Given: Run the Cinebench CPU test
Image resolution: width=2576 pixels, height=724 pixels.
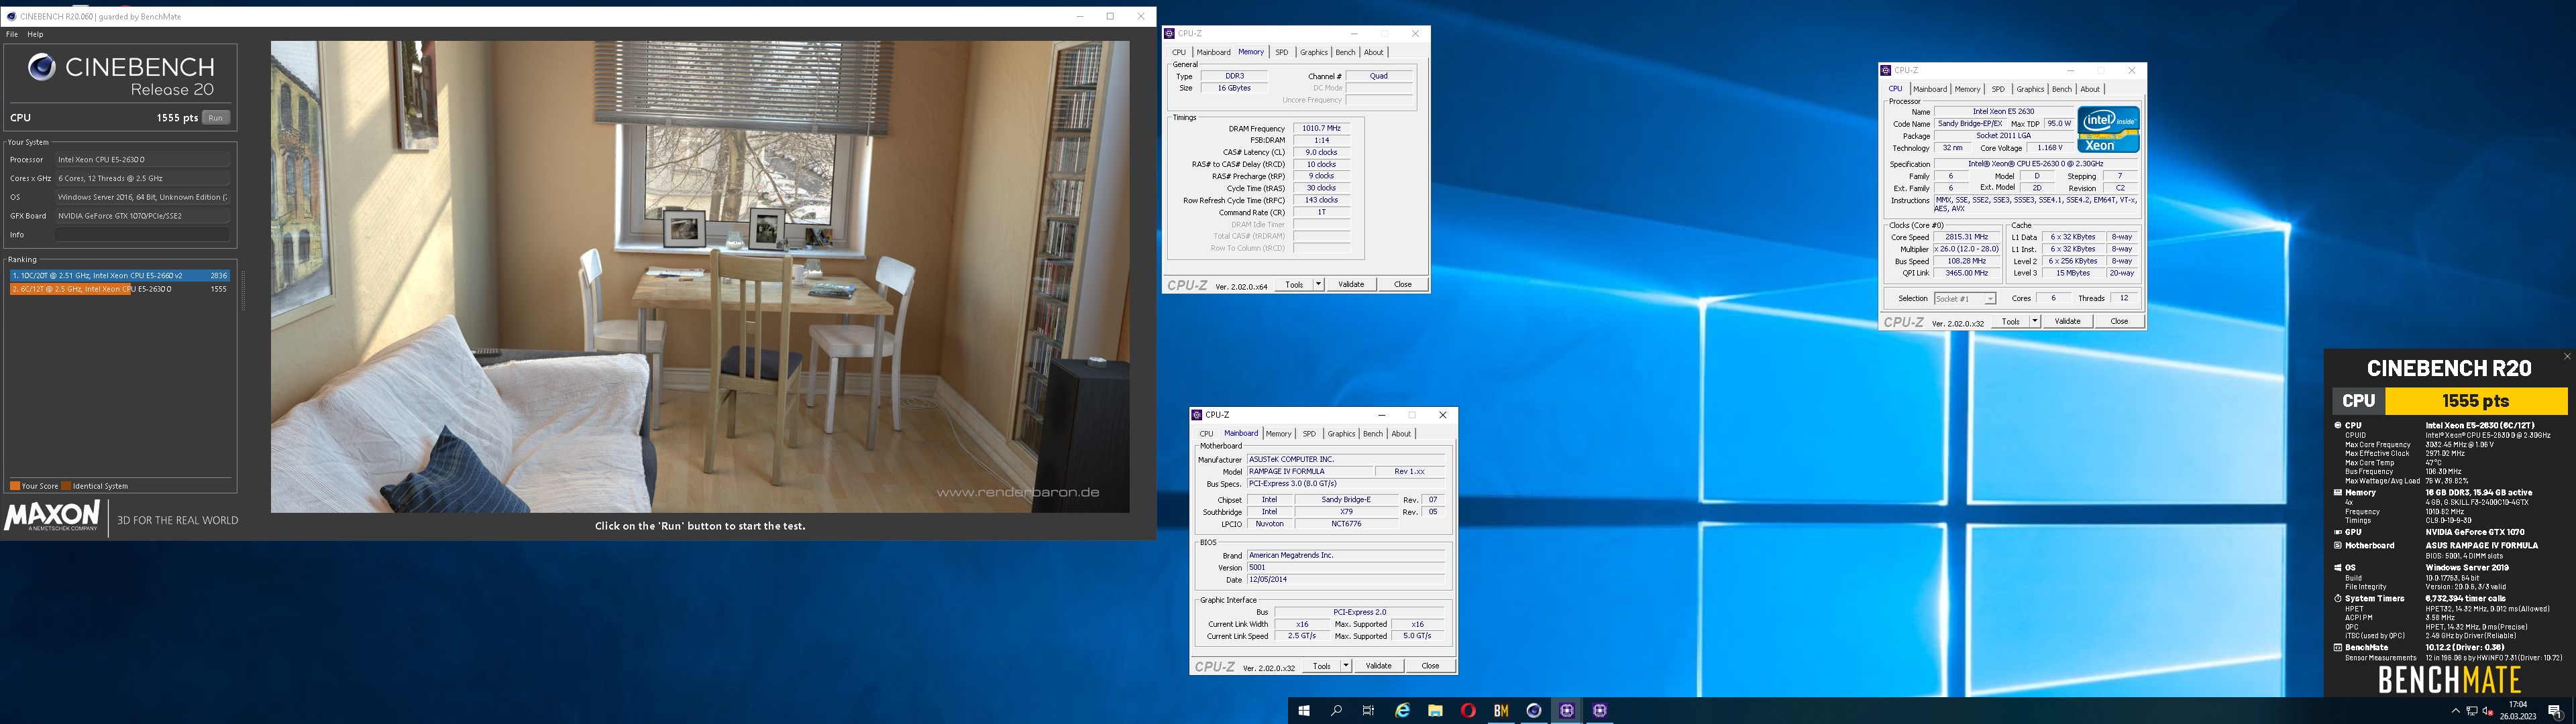Looking at the screenshot, I should 216,118.
